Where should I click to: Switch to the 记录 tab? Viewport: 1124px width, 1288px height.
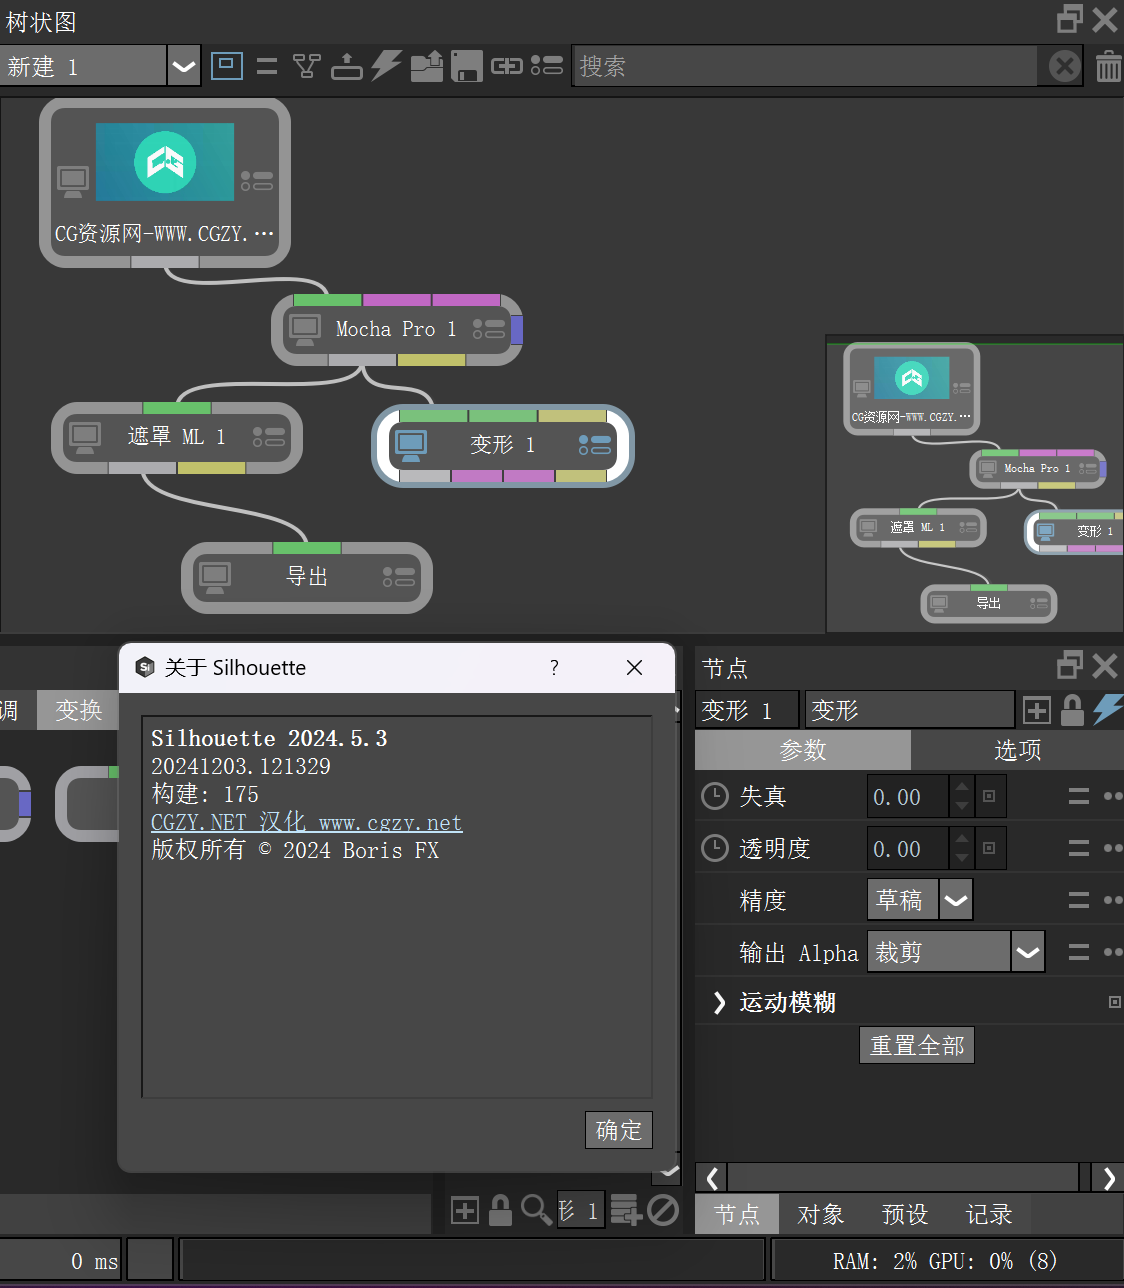[x=989, y=1214]
